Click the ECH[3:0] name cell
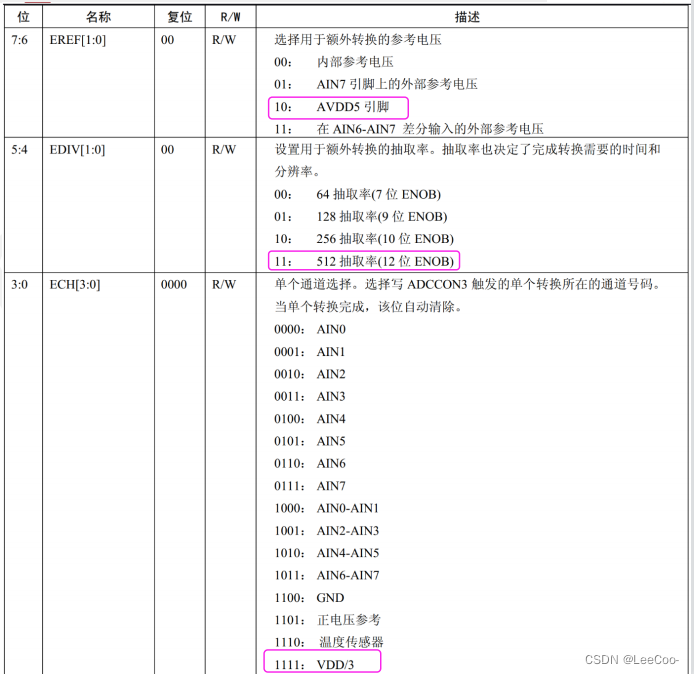 [98, 473]
